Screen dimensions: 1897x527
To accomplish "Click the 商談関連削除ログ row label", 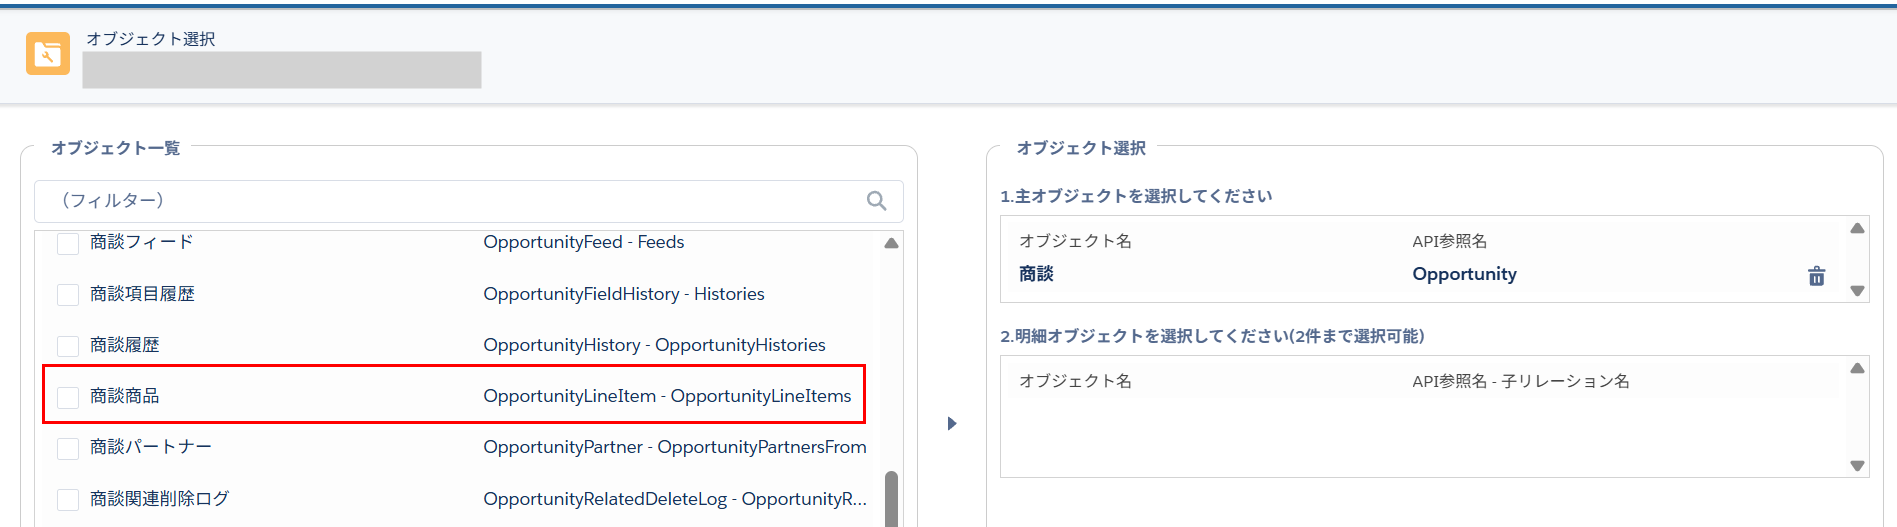I will pos(160,499).
